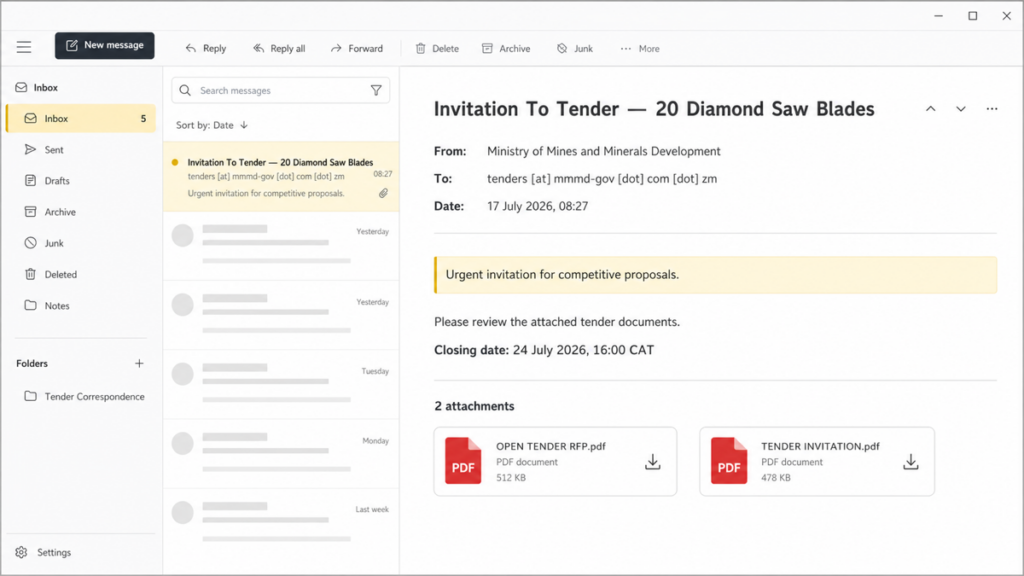Open the More toolbar menu
This screenshot has height=576, width=1024.
pyautogui.click(x=640, y=48)
